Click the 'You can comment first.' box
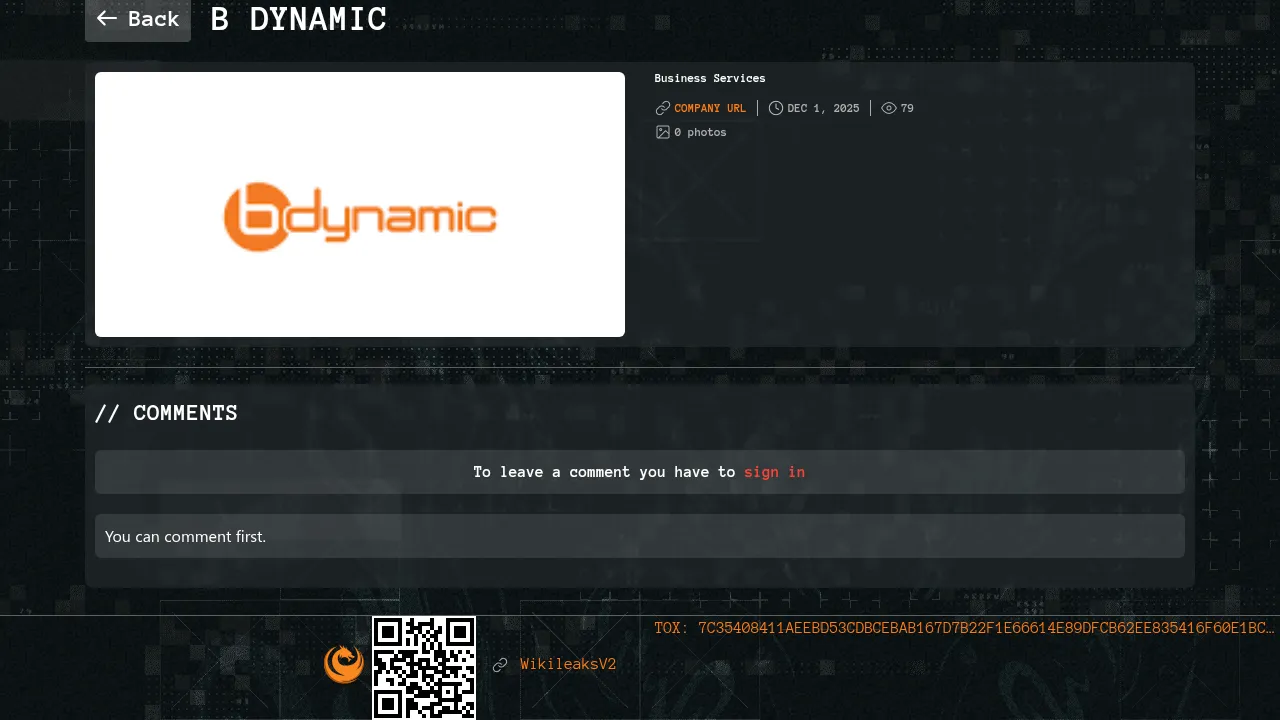 [640, 536]
